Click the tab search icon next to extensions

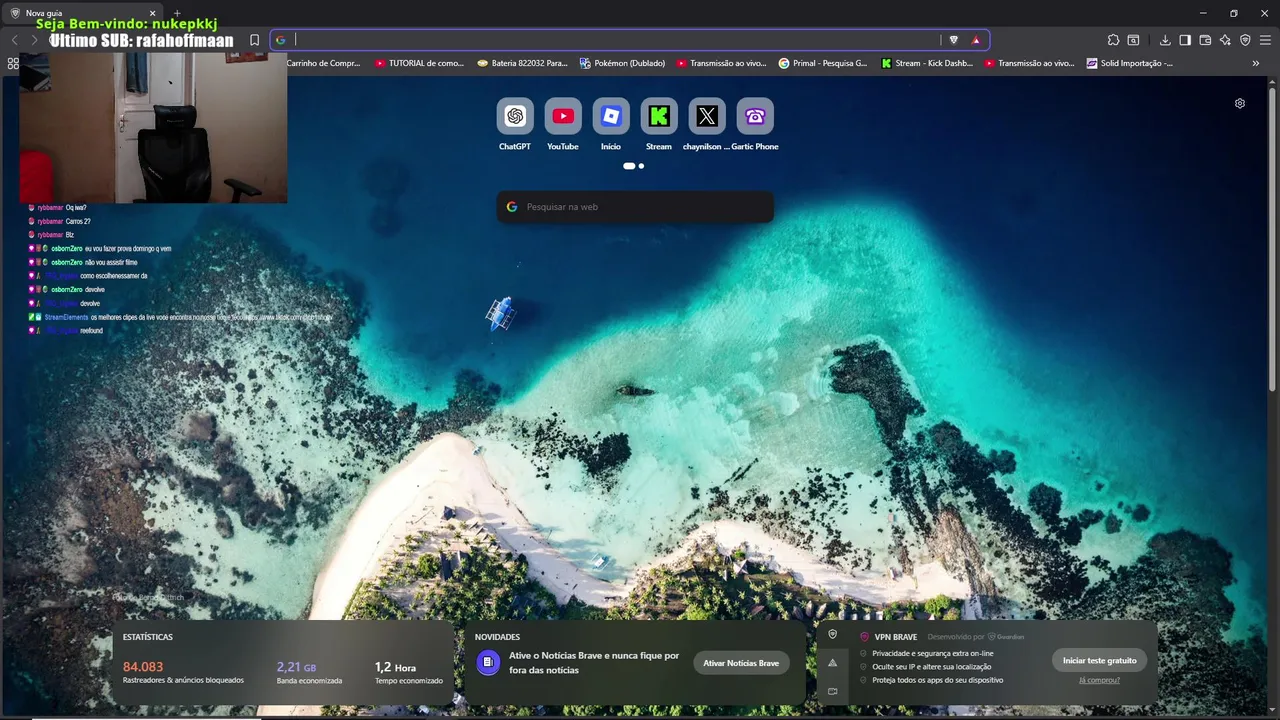(1133, 40)
